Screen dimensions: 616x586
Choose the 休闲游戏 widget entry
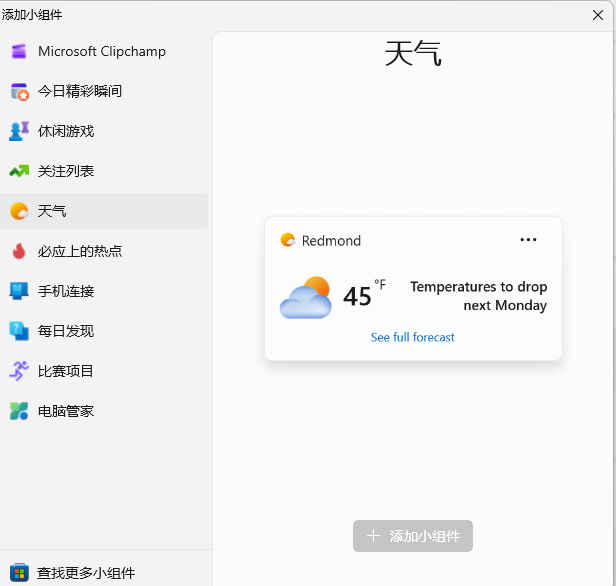[x=104, y=131]
